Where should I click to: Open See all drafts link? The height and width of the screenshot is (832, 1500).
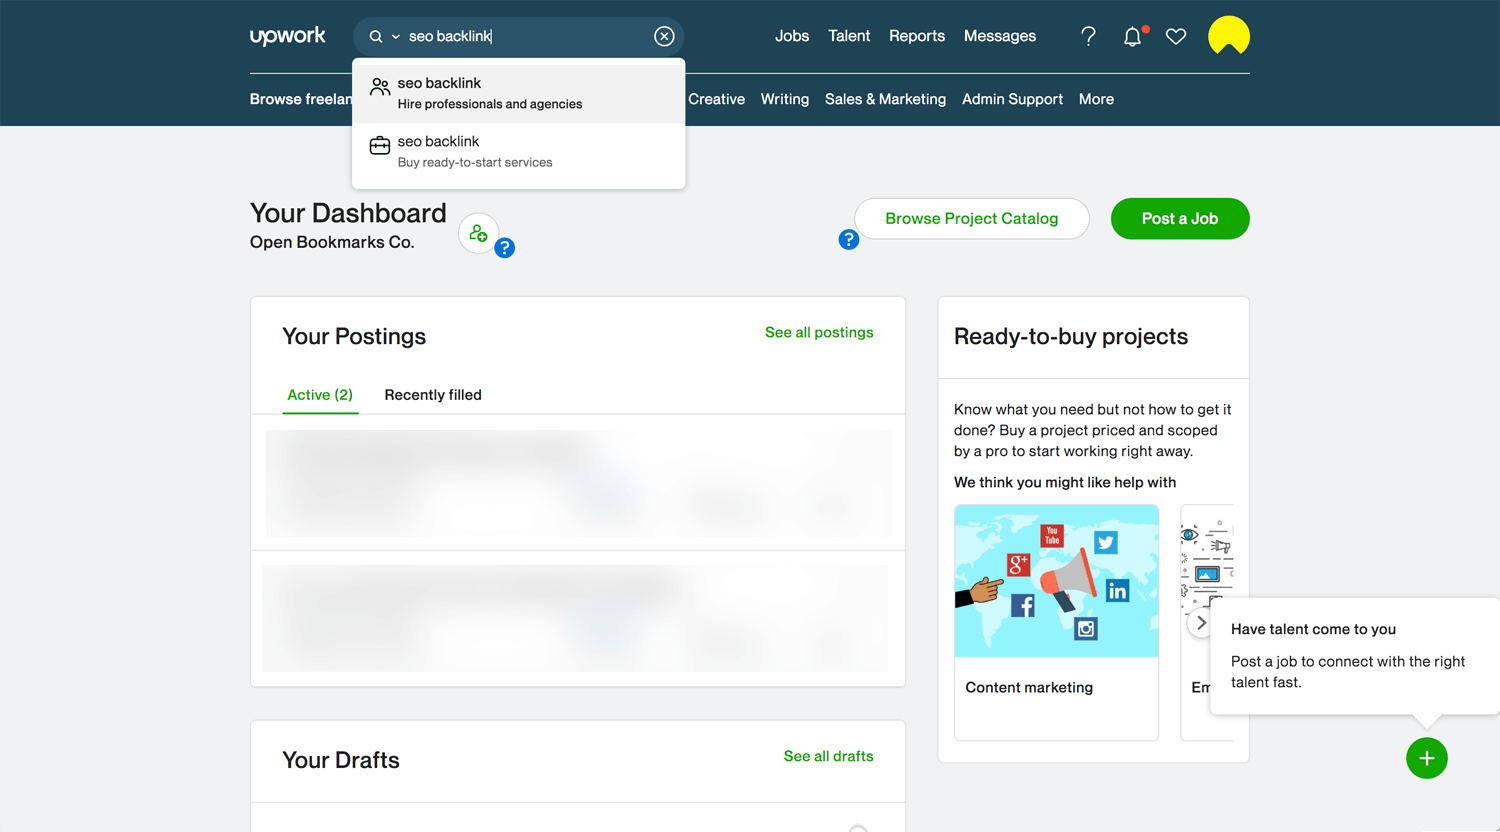click(828, 756)
